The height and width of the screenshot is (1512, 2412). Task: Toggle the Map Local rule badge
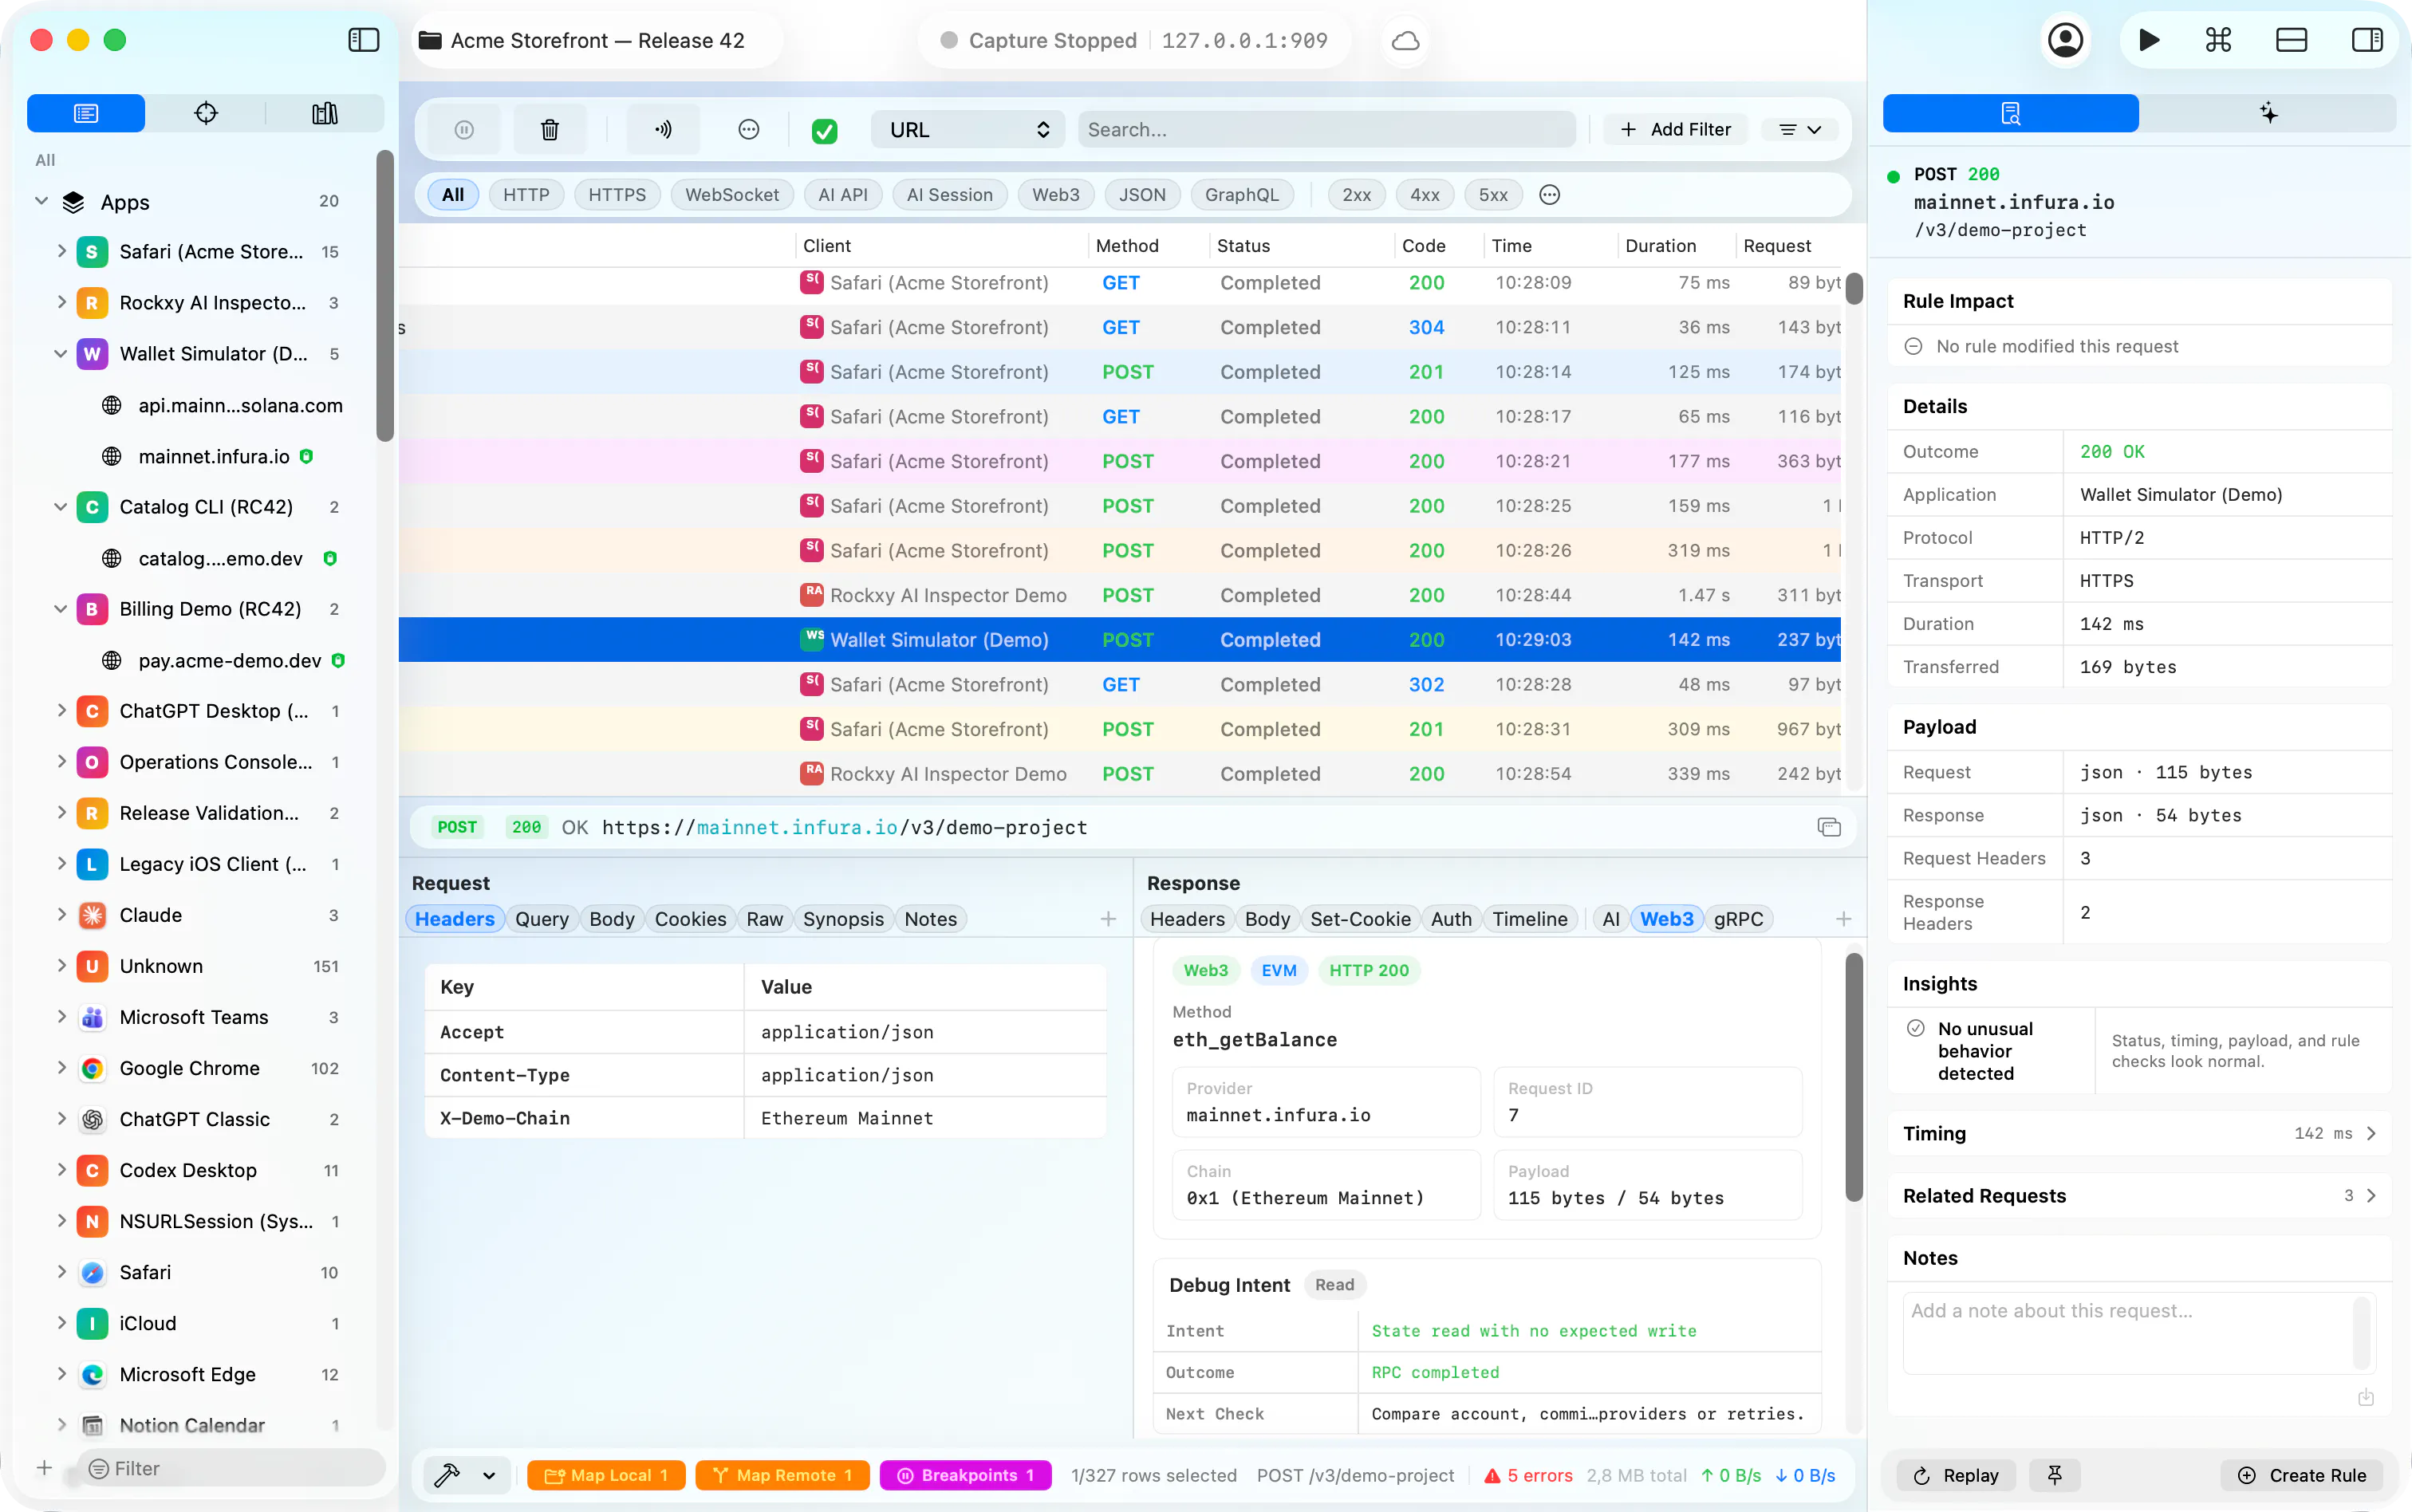click(606, 1475)
